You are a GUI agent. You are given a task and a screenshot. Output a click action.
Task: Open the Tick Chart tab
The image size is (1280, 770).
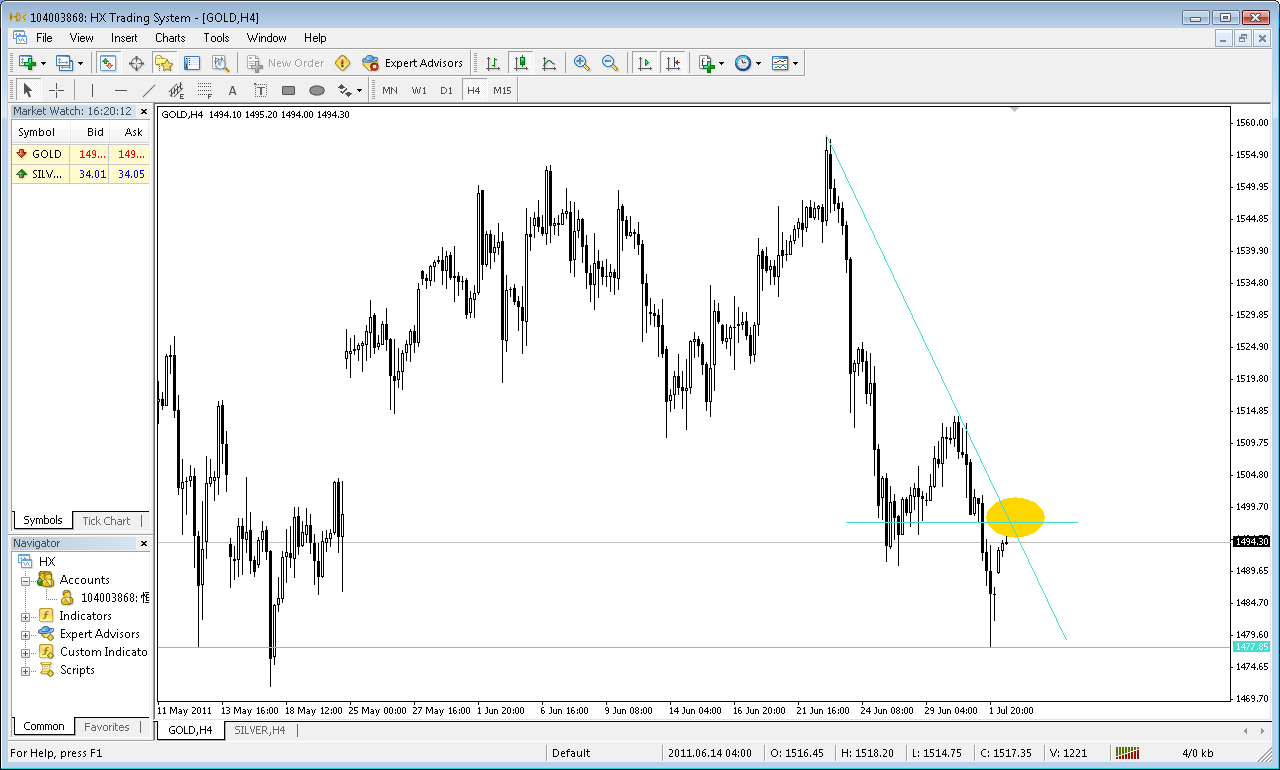click(x=106, y=520)
